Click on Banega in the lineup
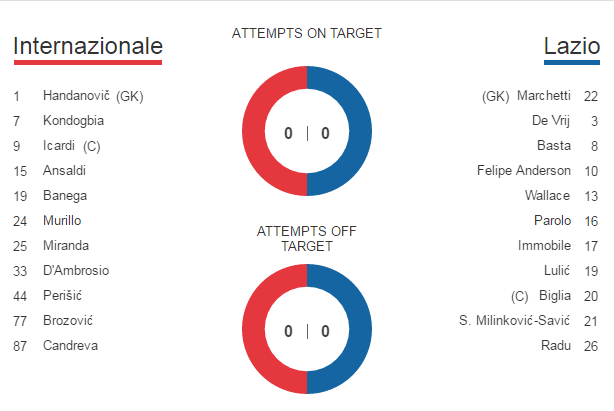The height and width of the screenshot is (411, 614). 65,196
